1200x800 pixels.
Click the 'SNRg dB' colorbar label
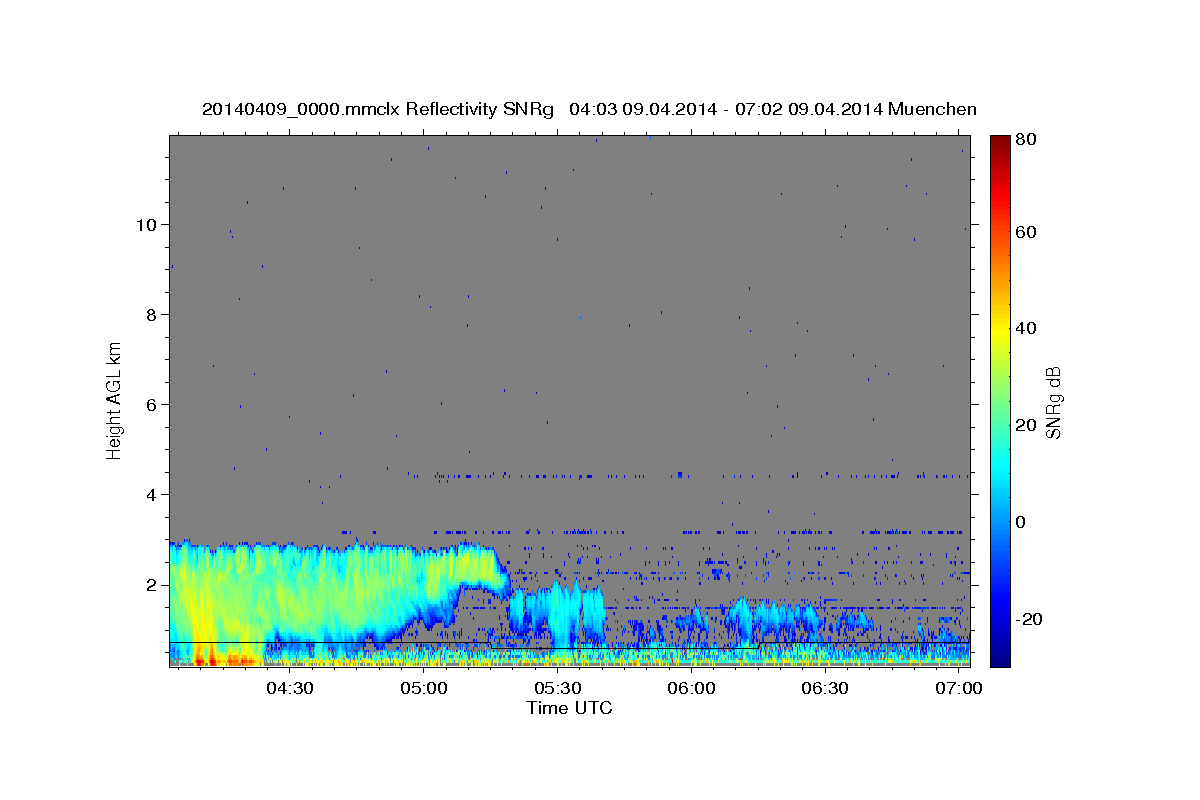[x=1053, y=403]
